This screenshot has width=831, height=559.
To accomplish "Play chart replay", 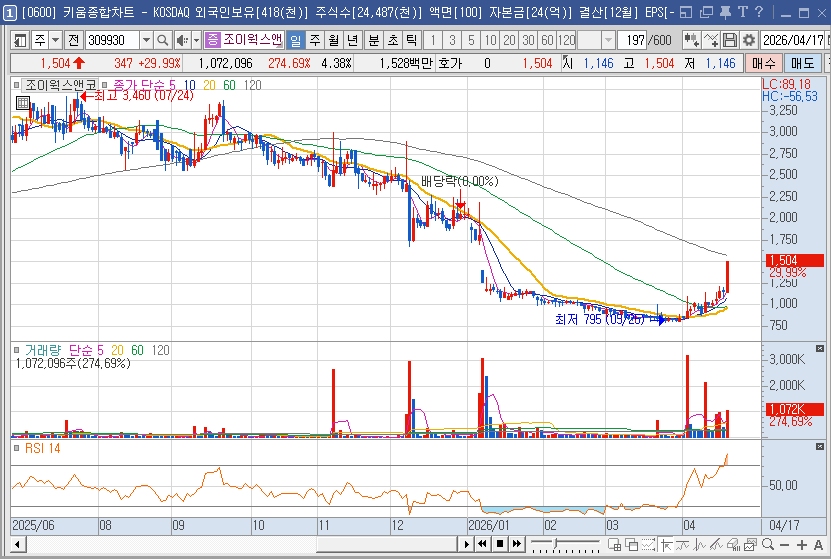I will click(x=466, y=544).
